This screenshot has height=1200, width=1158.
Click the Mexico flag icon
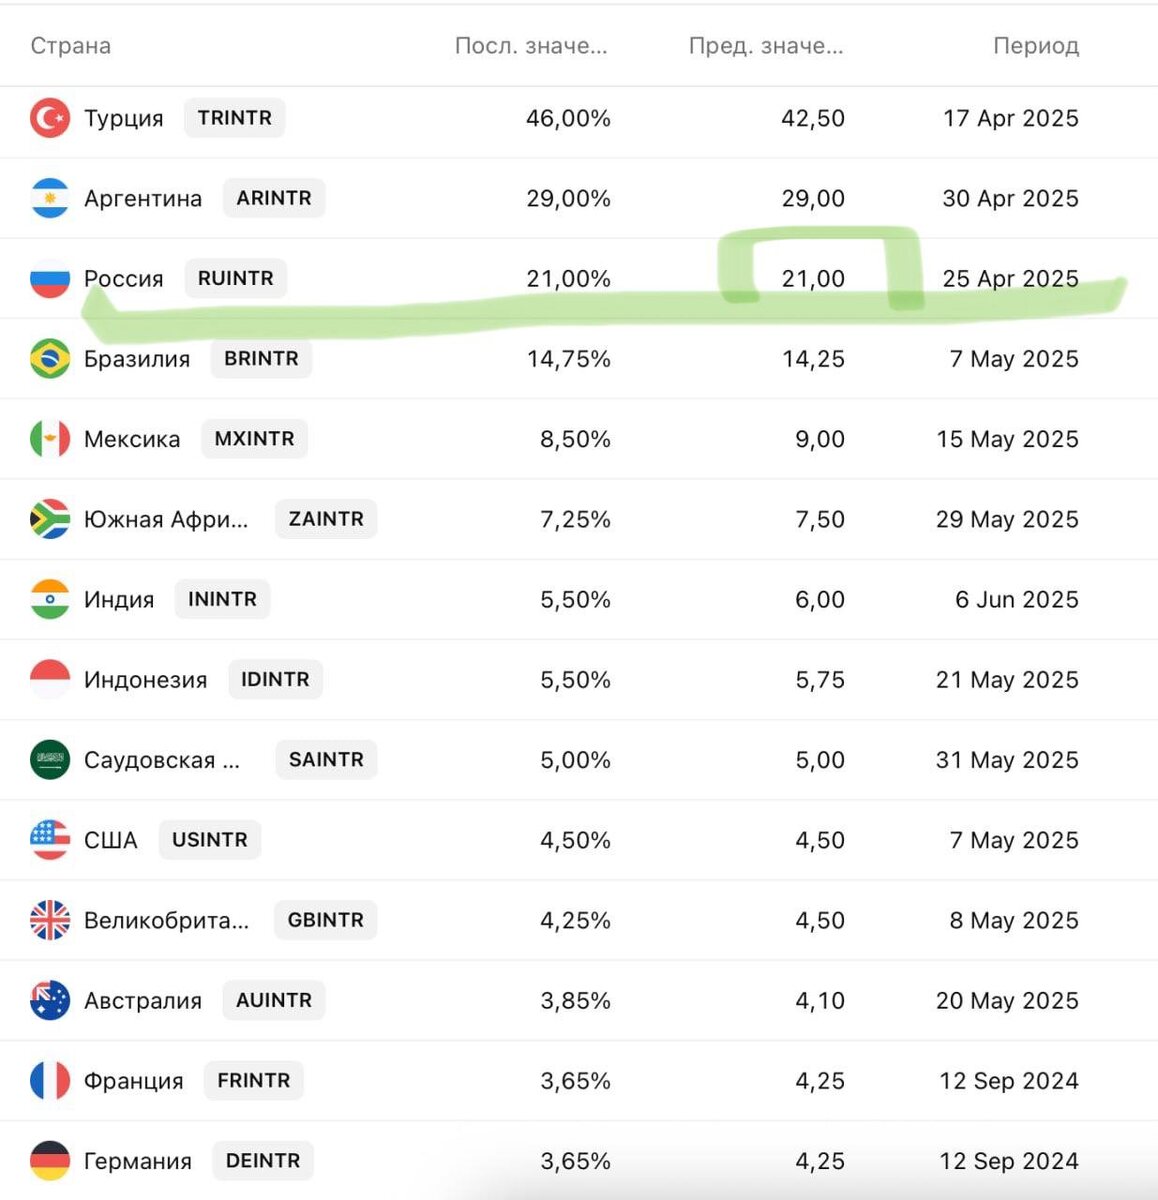[50, 439]
